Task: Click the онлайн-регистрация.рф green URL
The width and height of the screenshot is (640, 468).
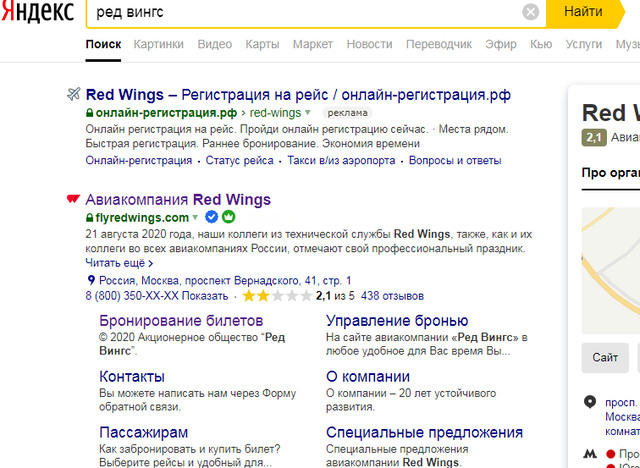Action: (x=166, y=113)
